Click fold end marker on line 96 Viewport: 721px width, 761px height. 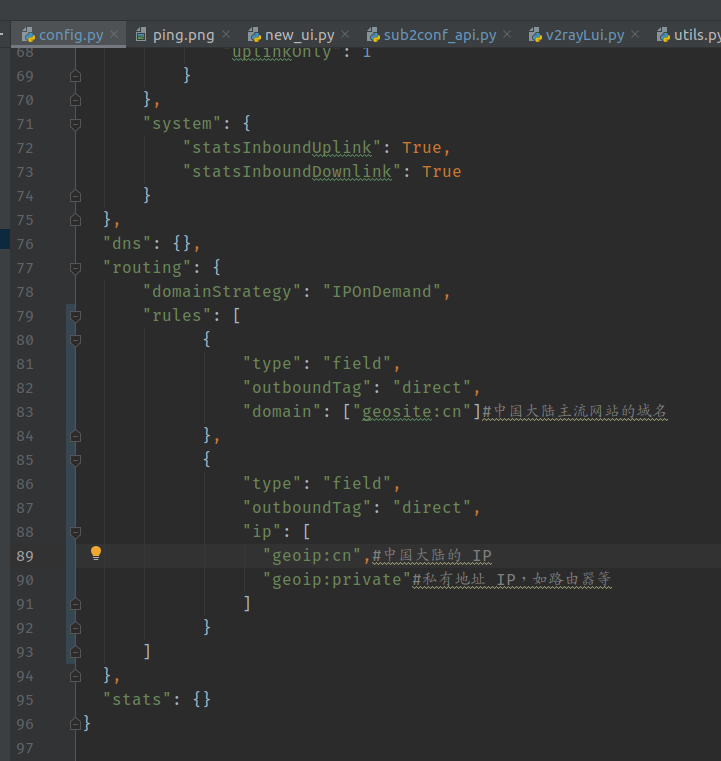click(75, 724)
